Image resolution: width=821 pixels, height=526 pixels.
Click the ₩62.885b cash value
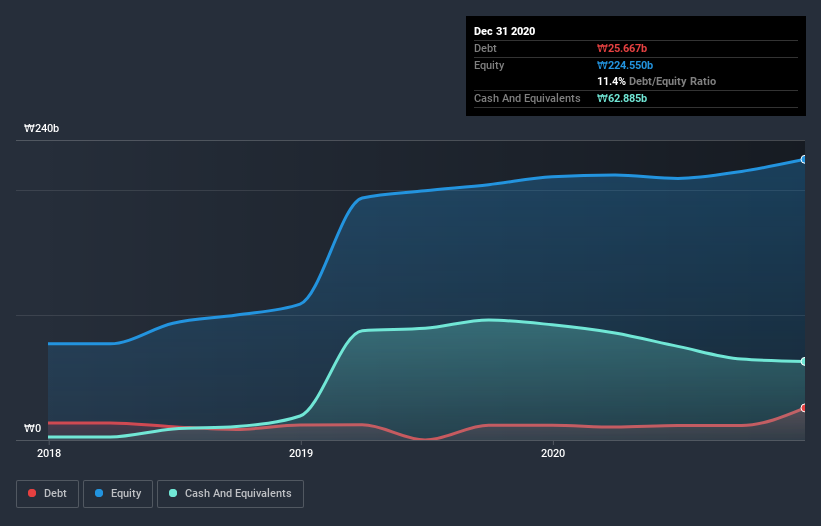pos(622,98)
